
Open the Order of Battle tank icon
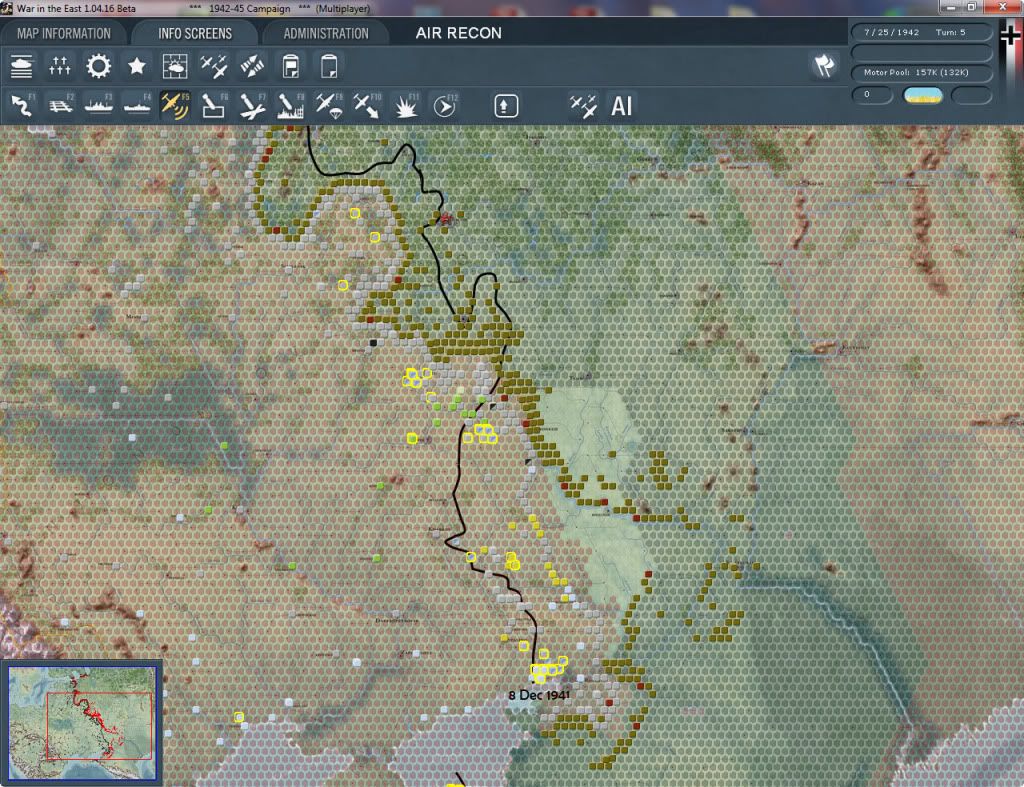[22, 67]
